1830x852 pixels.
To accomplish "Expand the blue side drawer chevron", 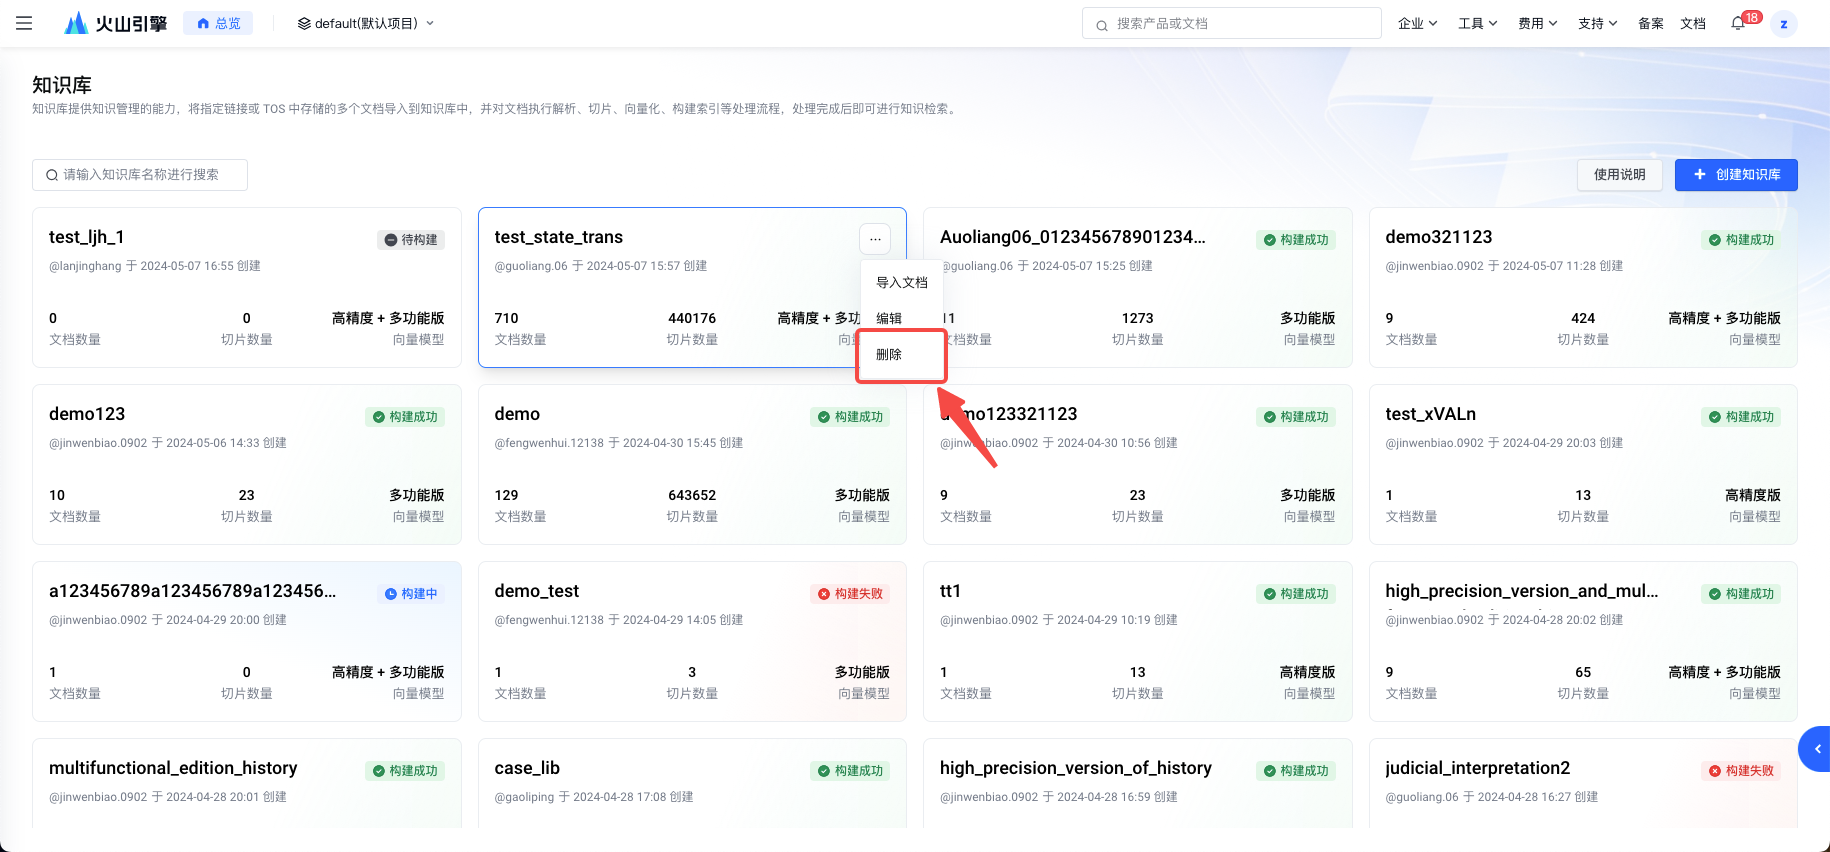I will (1816, 749).
